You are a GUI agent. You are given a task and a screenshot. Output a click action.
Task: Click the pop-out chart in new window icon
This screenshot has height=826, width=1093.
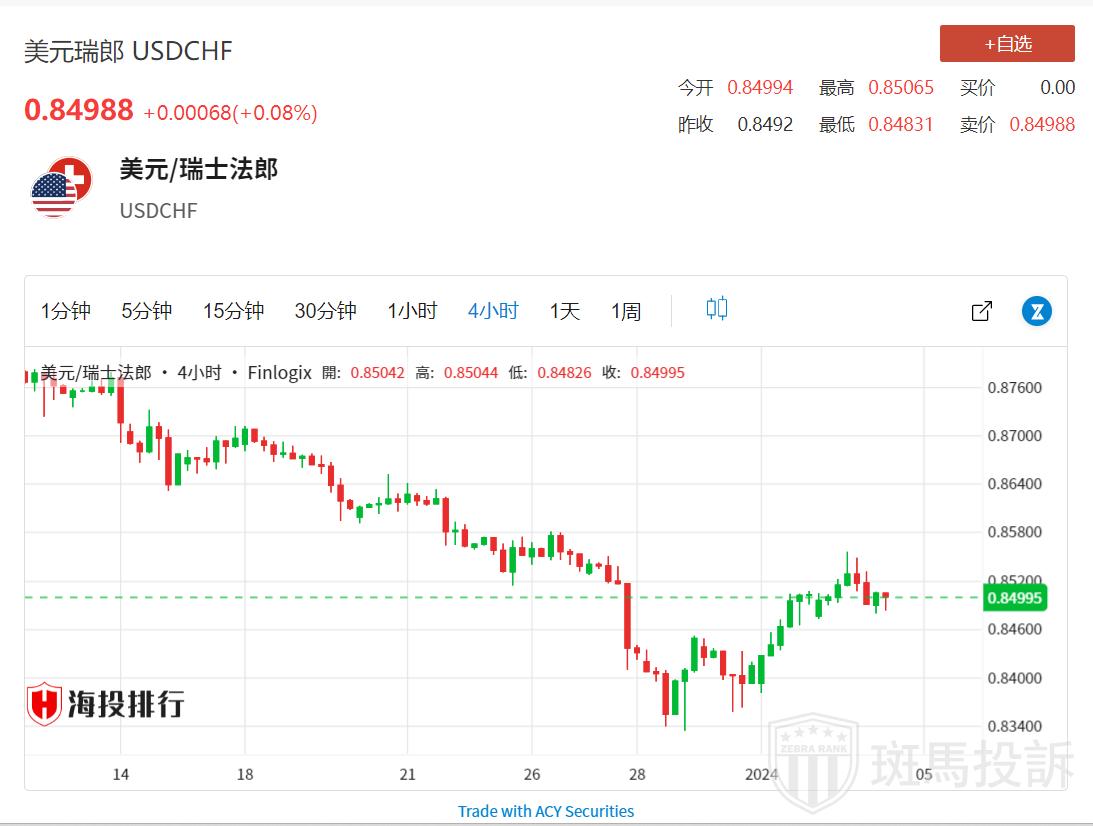[x=982, y=311]
